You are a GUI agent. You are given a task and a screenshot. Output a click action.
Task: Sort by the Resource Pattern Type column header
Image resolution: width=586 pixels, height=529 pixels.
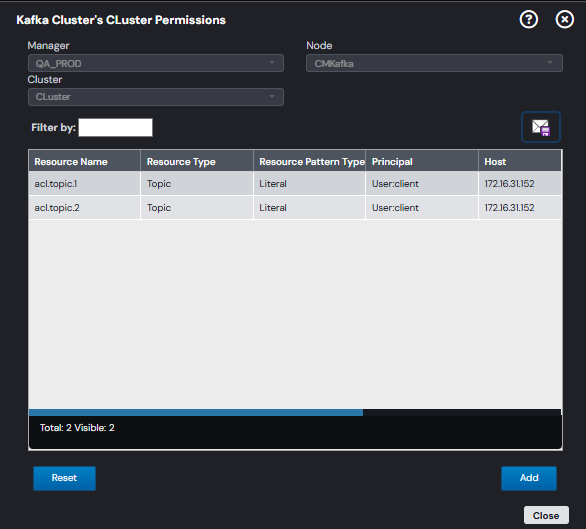click(309, 162)
